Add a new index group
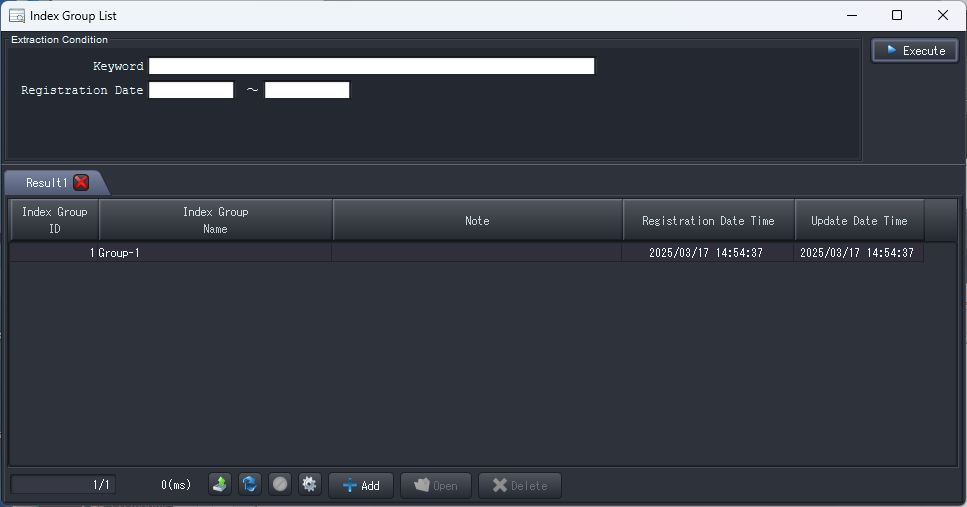Viewport: 967px width, 507px height. (x=361, y=485)
